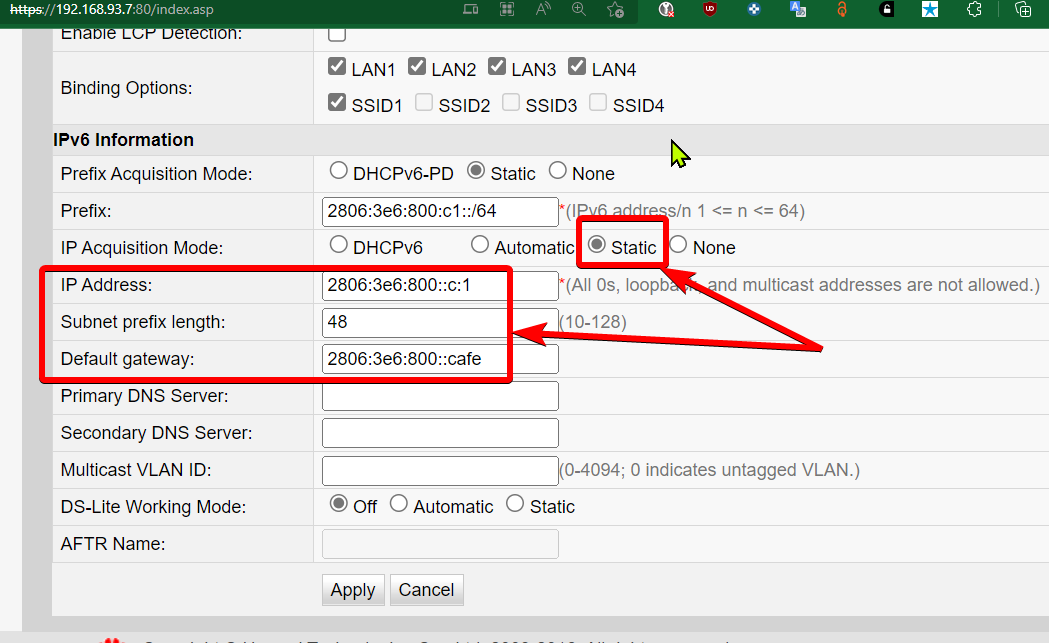Click the Primary DNS Server field
1049x643 pixels.
[x=440, y=396]
